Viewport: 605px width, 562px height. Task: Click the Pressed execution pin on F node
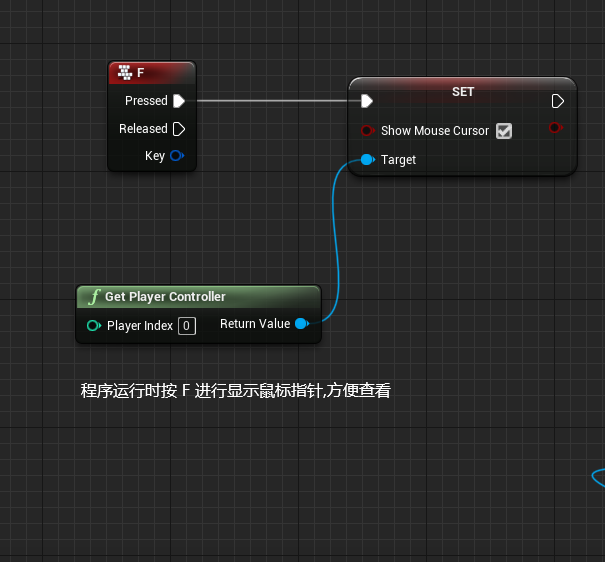[179, 101]
